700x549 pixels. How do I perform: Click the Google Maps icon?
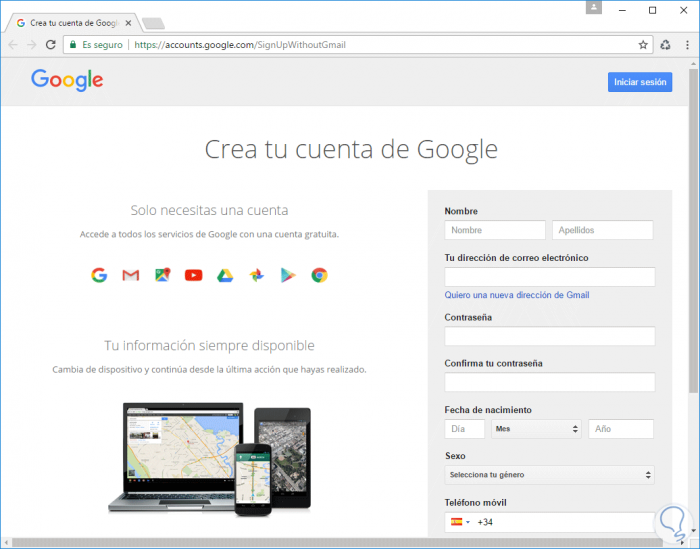point(162,275)
